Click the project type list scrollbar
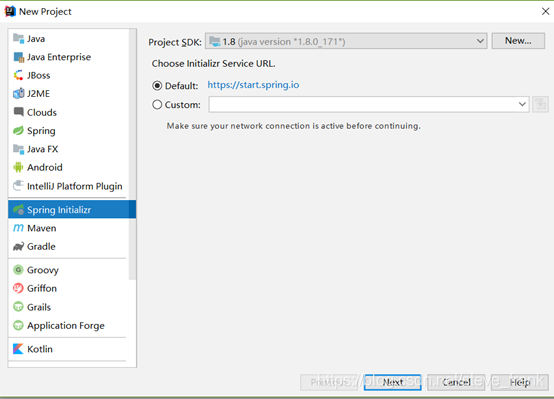 [132, 154]
